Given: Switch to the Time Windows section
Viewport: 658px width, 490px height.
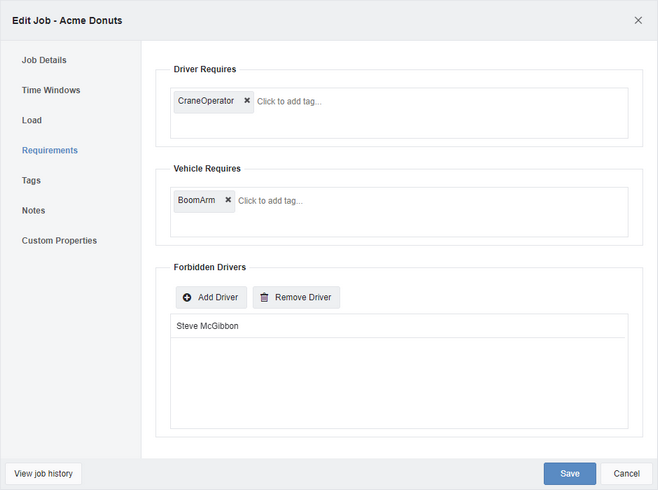Looking at the screenshot, I should pyautogui.click(x=51, y=90).
